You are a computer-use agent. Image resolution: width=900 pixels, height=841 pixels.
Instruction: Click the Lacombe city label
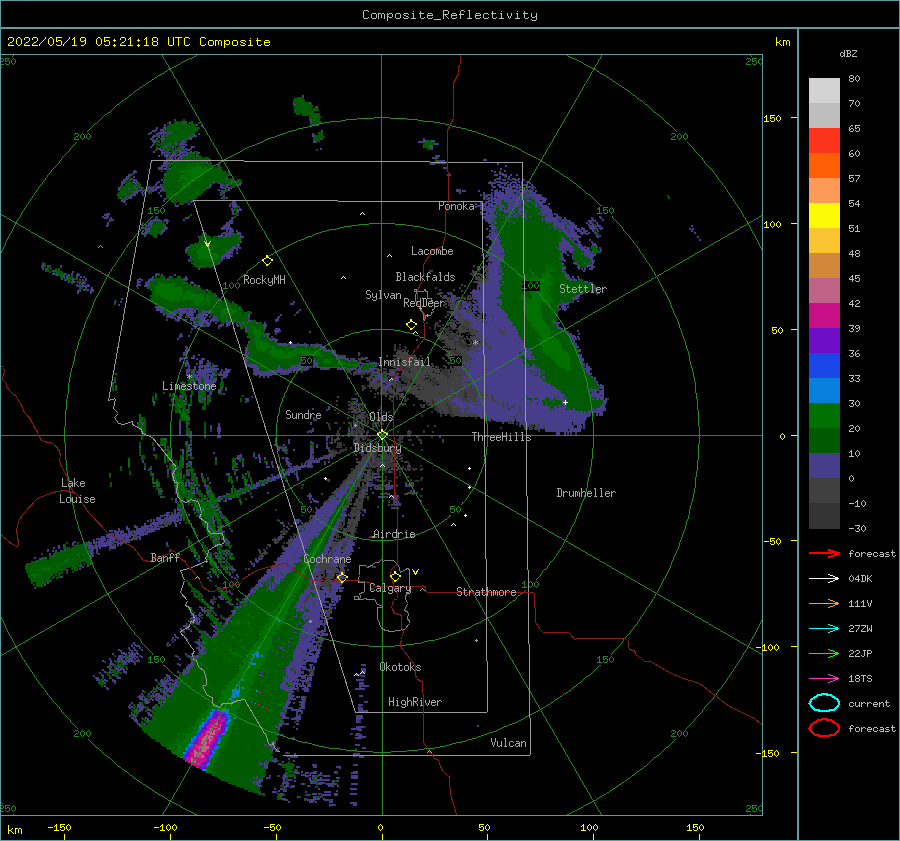click(x=432, y=251)
